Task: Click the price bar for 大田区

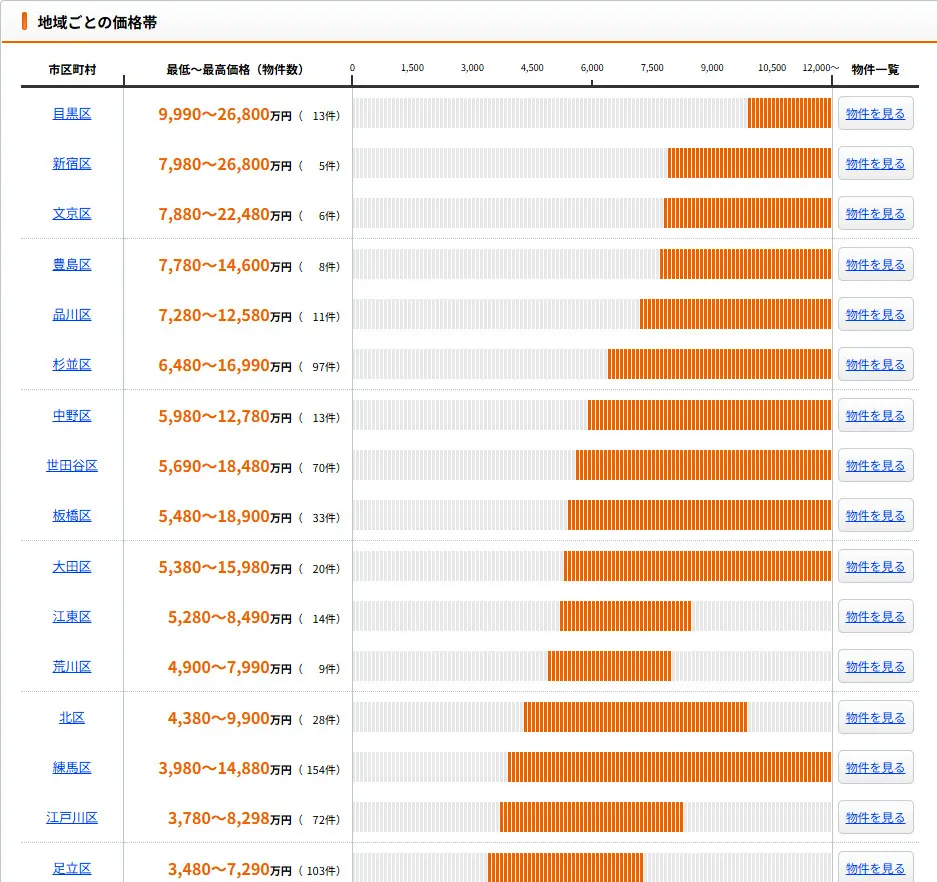Action: (x=695, y=566)
